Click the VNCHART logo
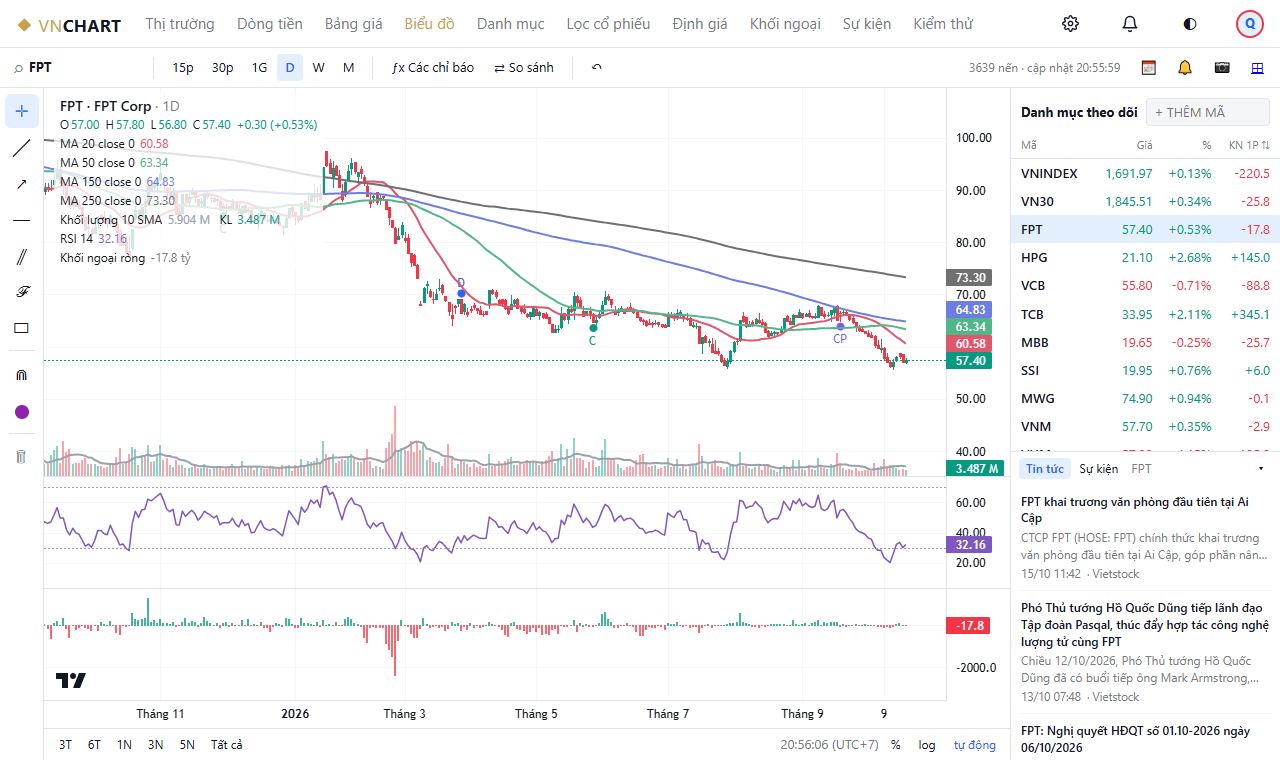The height and width of the screenshot is (760, 1280). (69, 25)
